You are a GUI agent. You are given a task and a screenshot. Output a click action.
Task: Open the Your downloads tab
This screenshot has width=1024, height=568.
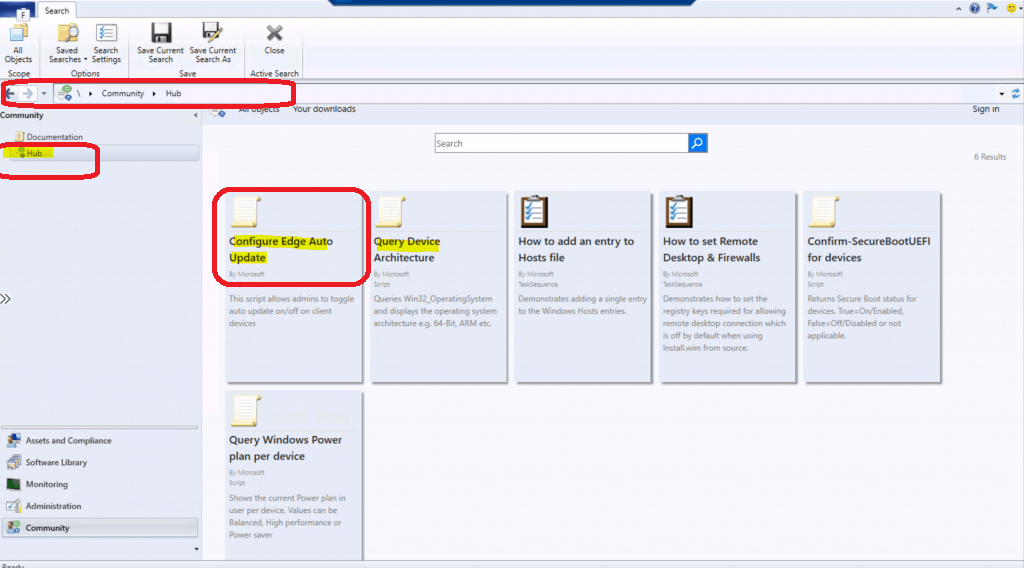pos(324,109)
